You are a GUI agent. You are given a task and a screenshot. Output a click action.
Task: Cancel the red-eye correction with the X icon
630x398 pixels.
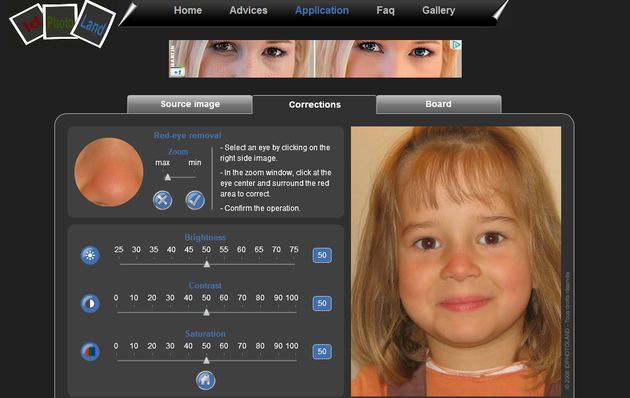point(163,200)
